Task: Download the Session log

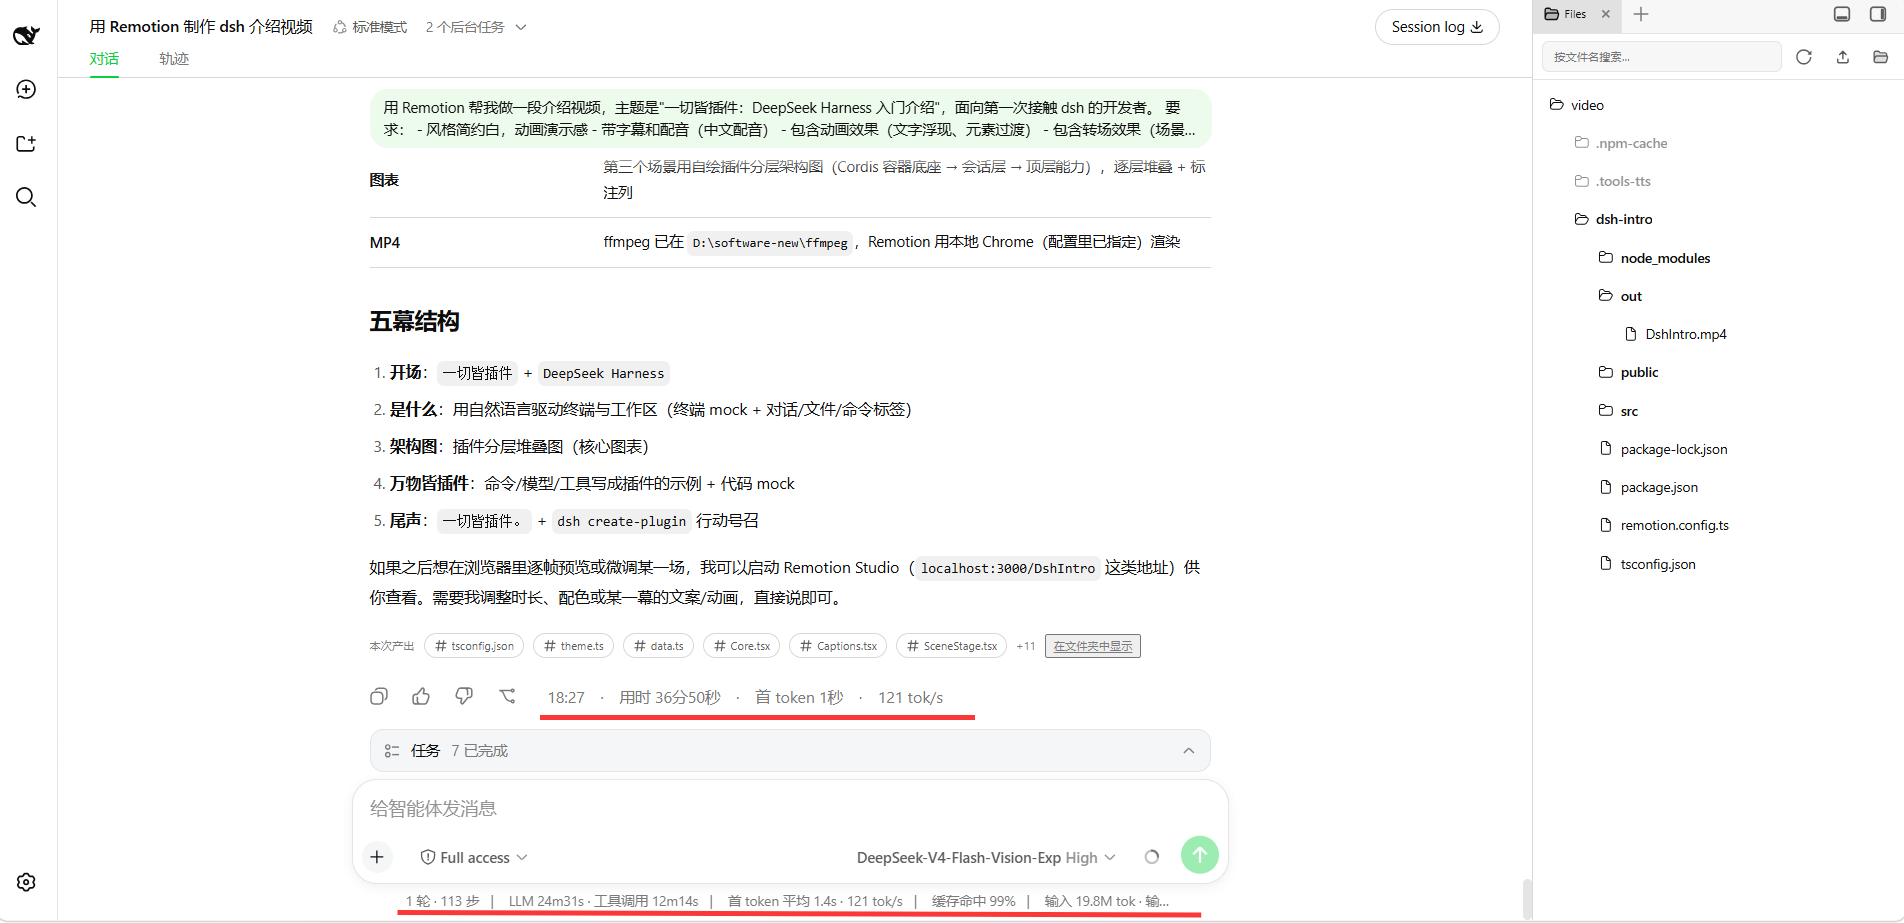Action: pos(1437,27)
